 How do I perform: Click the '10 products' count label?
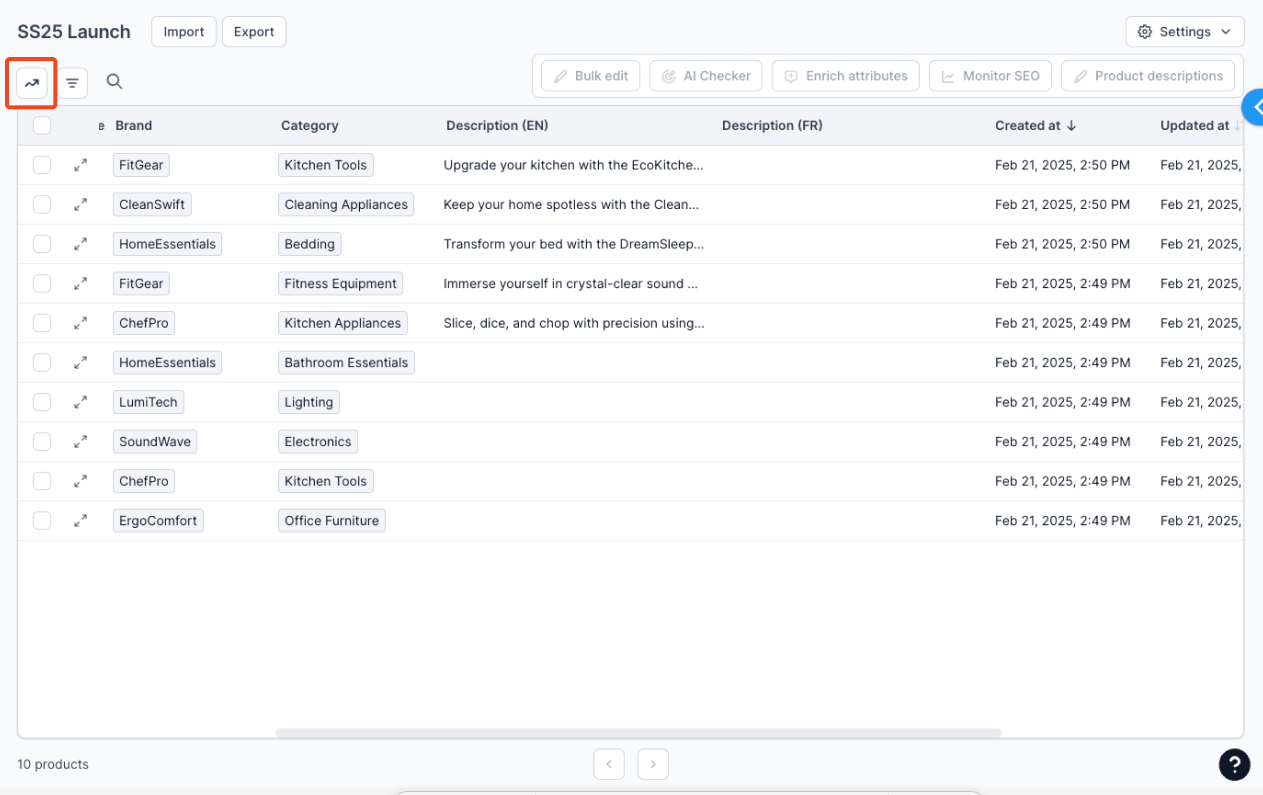[53, 764]
